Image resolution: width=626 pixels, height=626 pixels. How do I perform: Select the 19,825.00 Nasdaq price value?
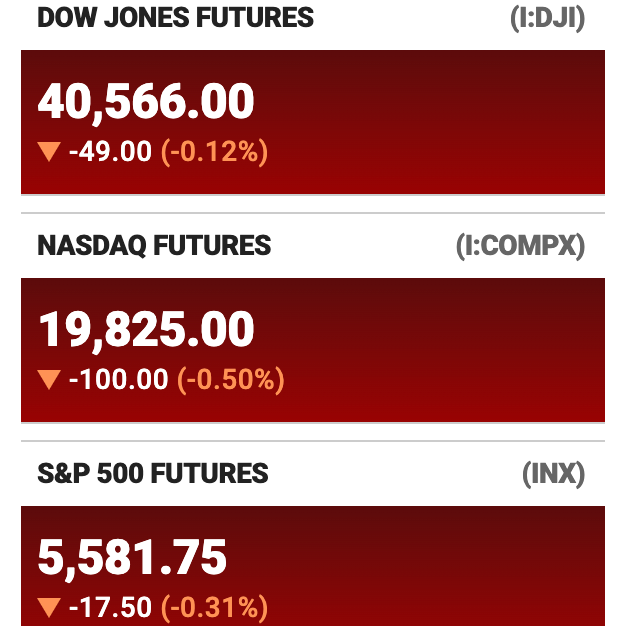[x=146, y=330]
